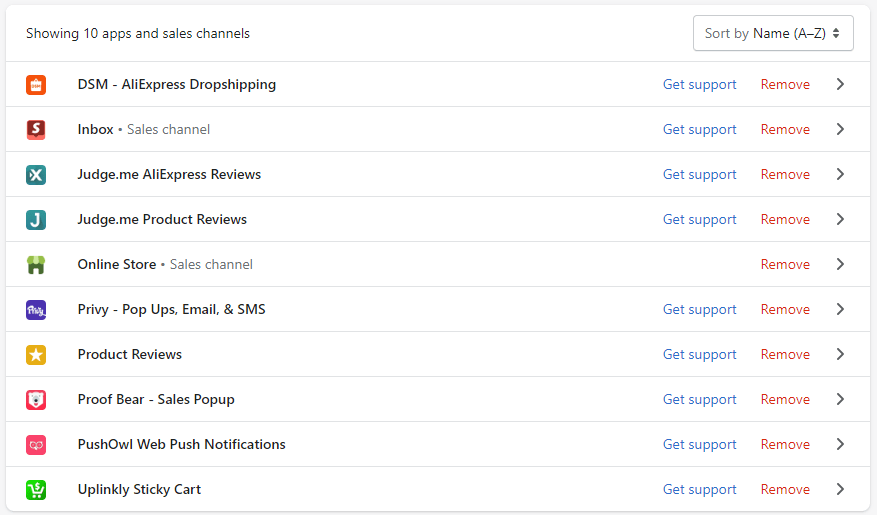877x515 pixels.
Task: Open Get support for PushOwl notifications
Action: (x=699, y=445)
